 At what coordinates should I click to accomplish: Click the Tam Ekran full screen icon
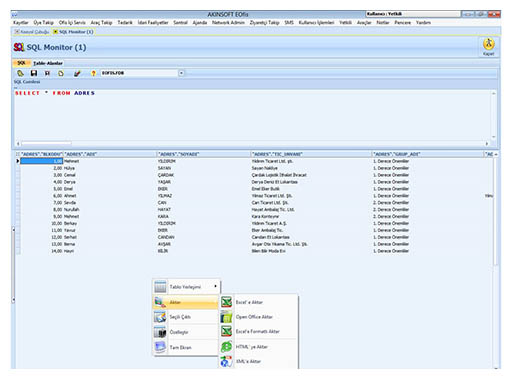pos(160,347)
